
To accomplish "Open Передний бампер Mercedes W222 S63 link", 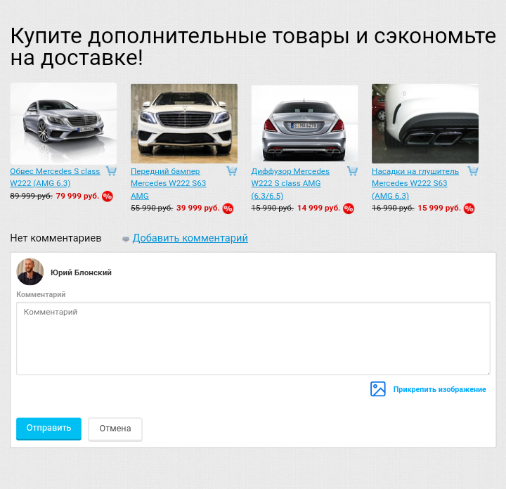I will tap(168, 183).
